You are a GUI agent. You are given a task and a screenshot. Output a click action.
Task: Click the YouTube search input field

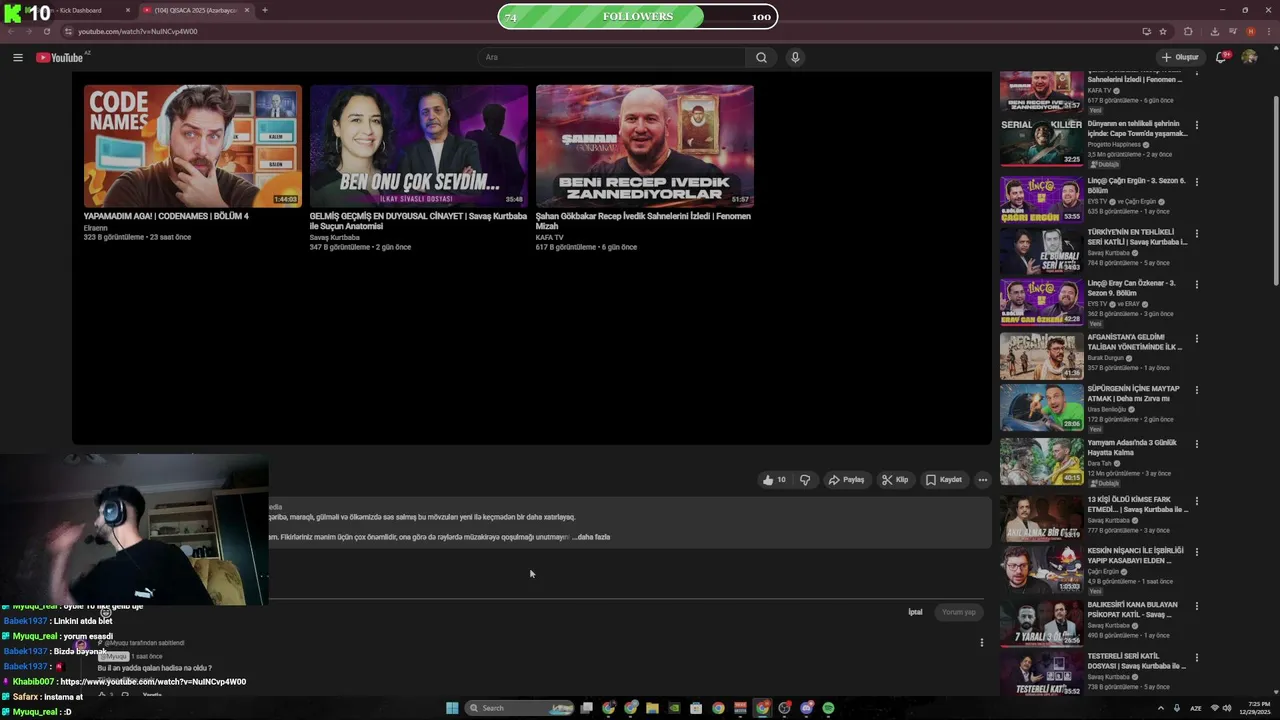[612, 57]
